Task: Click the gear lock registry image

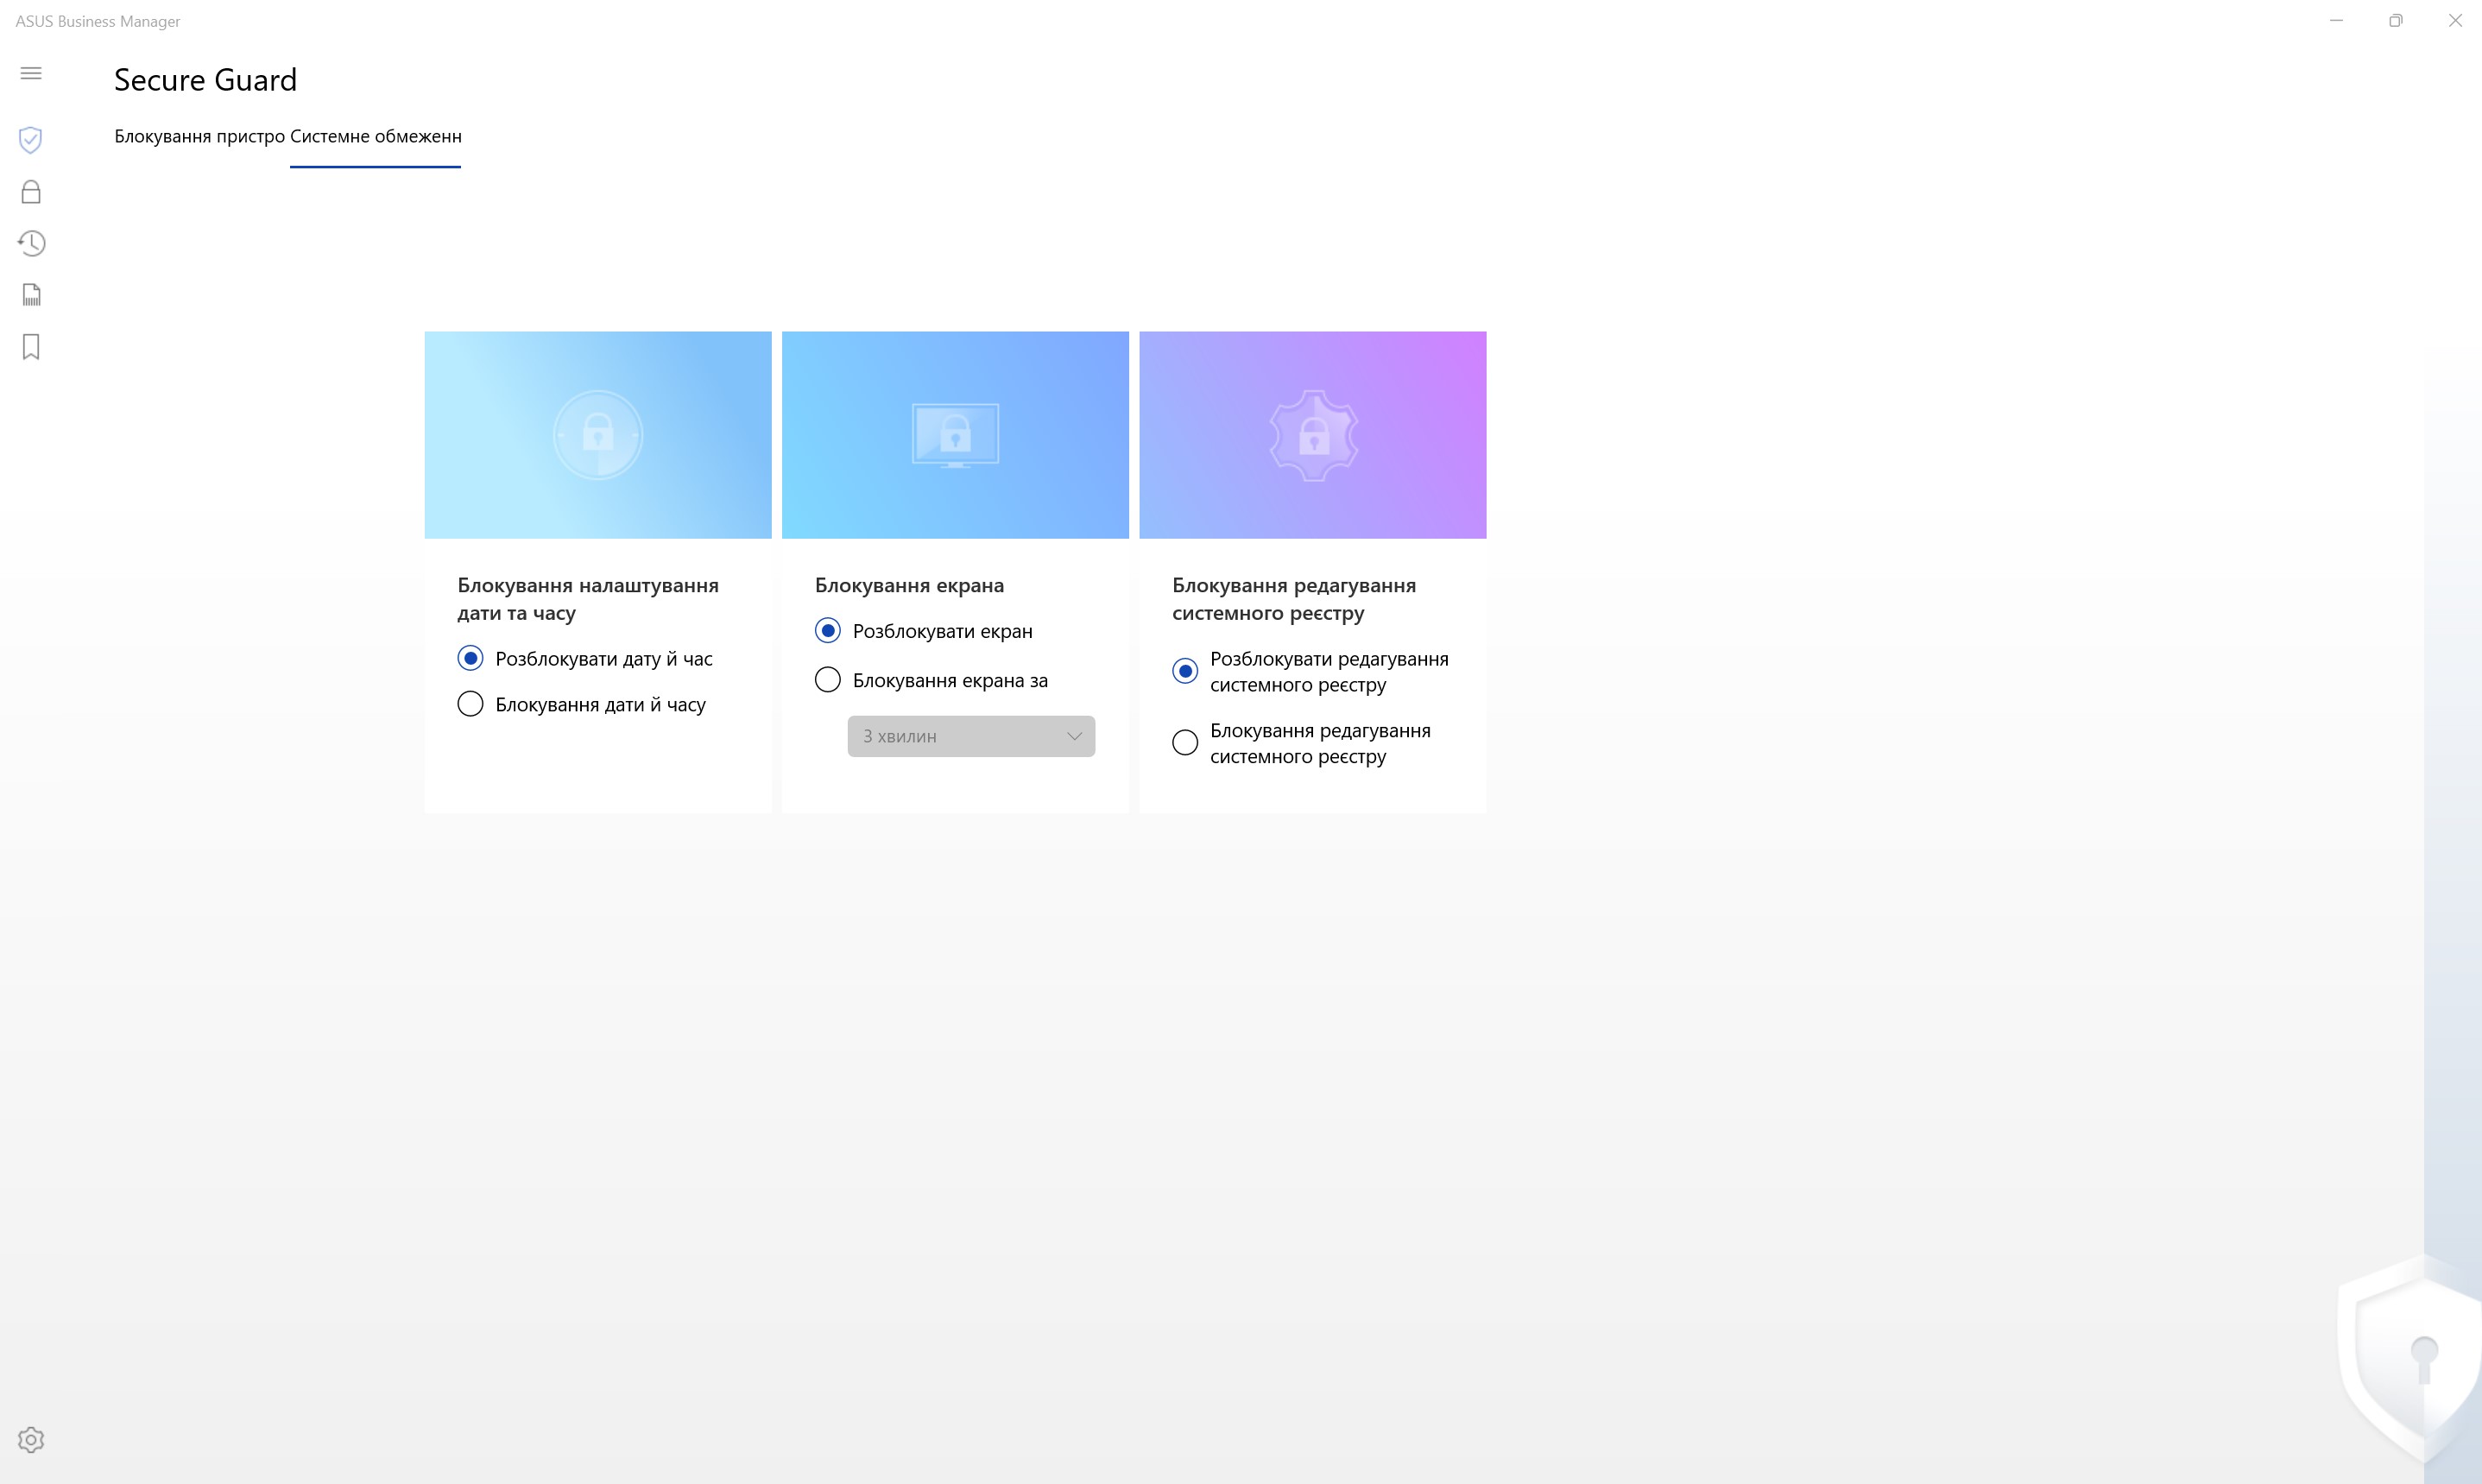Action: pyautogui.click(x=1312, y=435)
